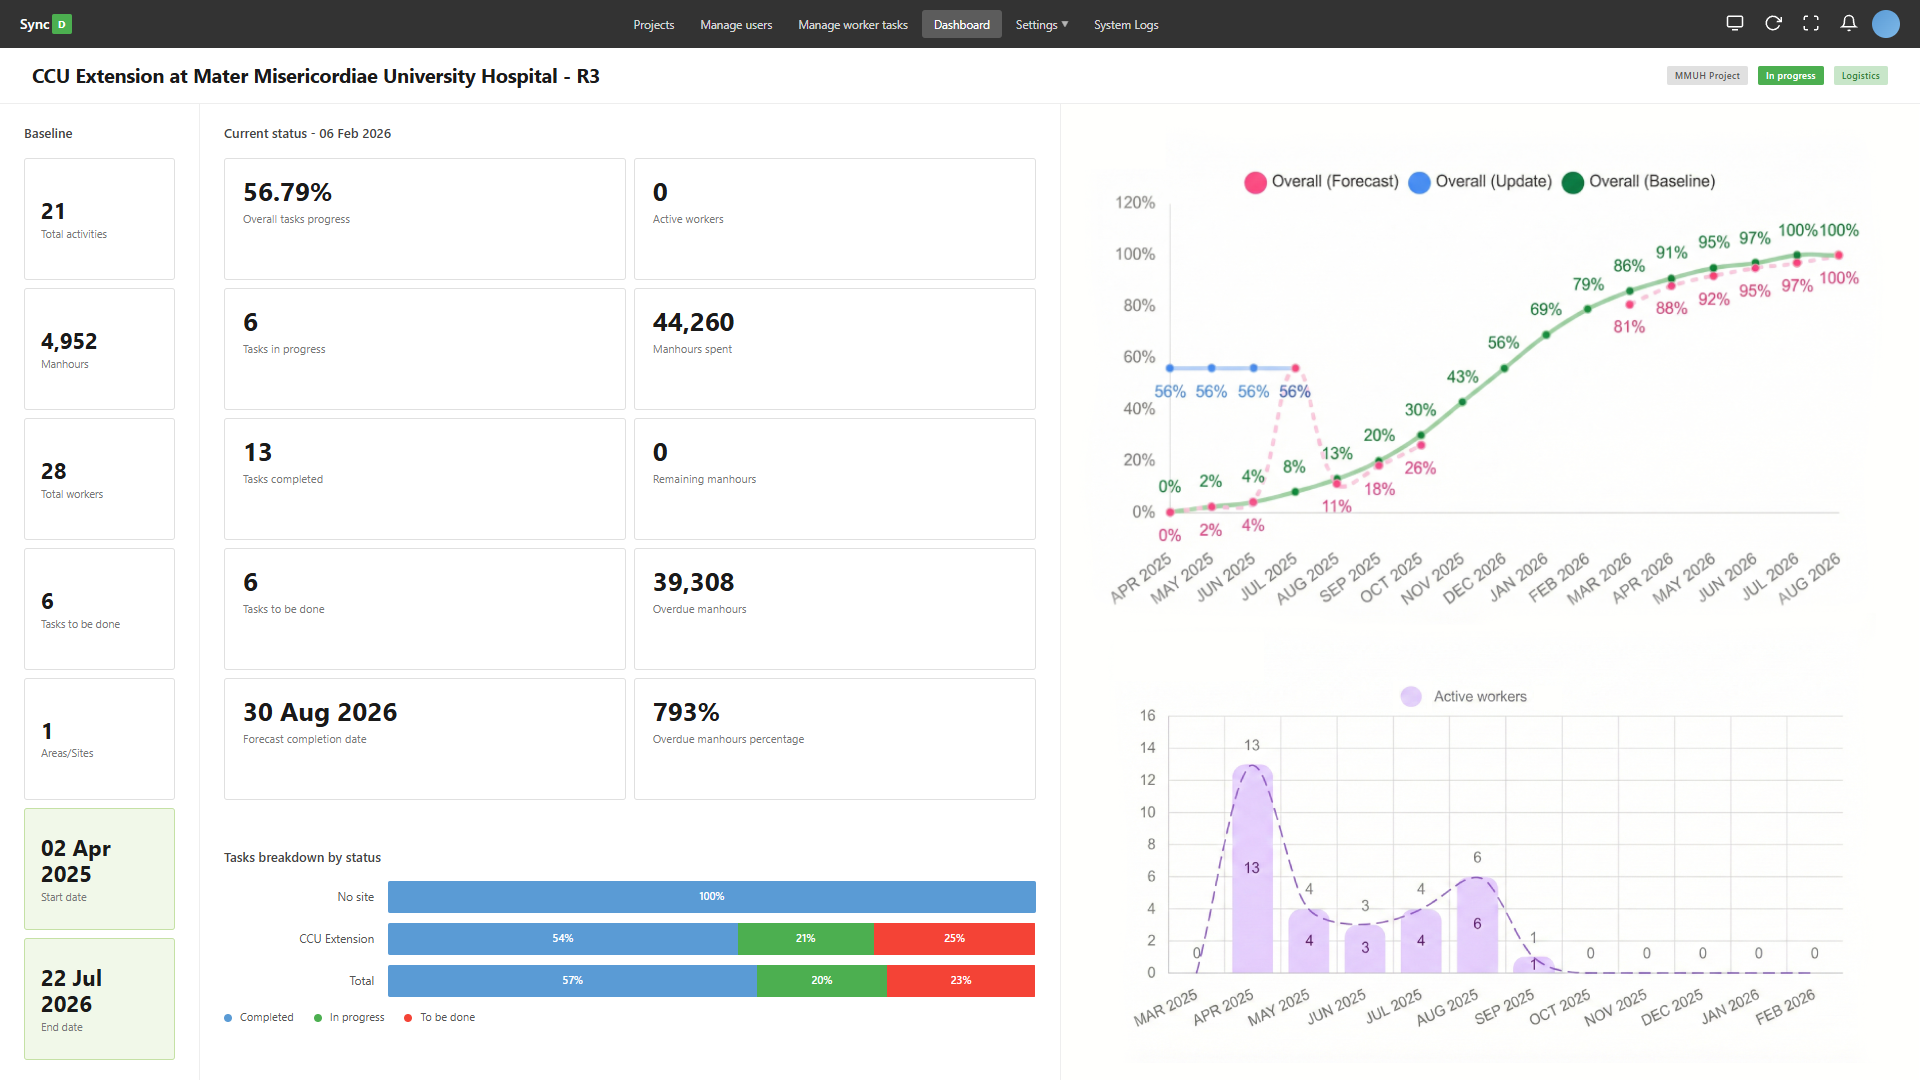Enter fullscreen mode via expand icon
Screen dimensions: 1920x1080
point(1811,23)
